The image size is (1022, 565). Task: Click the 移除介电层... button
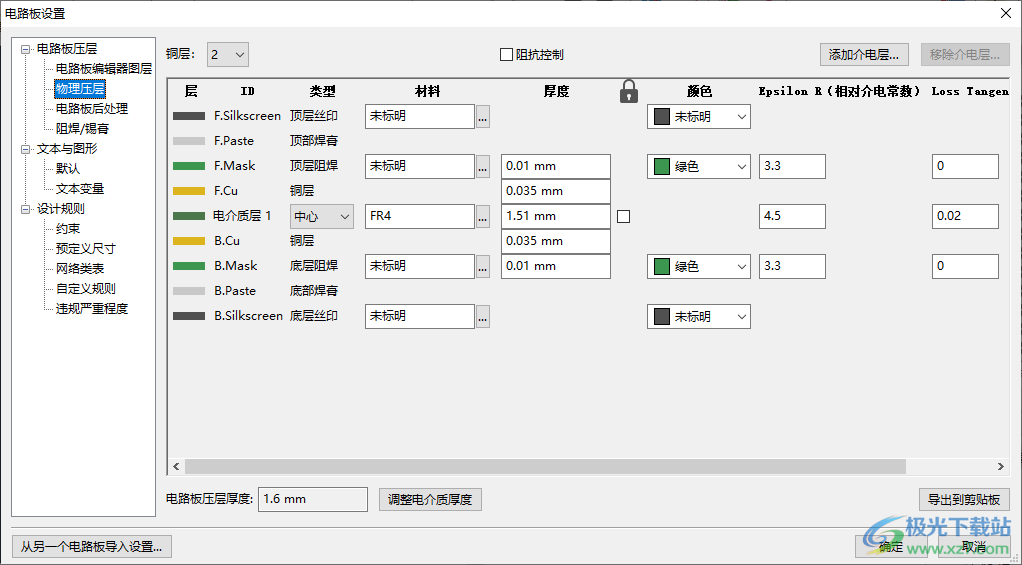(965, 55)
